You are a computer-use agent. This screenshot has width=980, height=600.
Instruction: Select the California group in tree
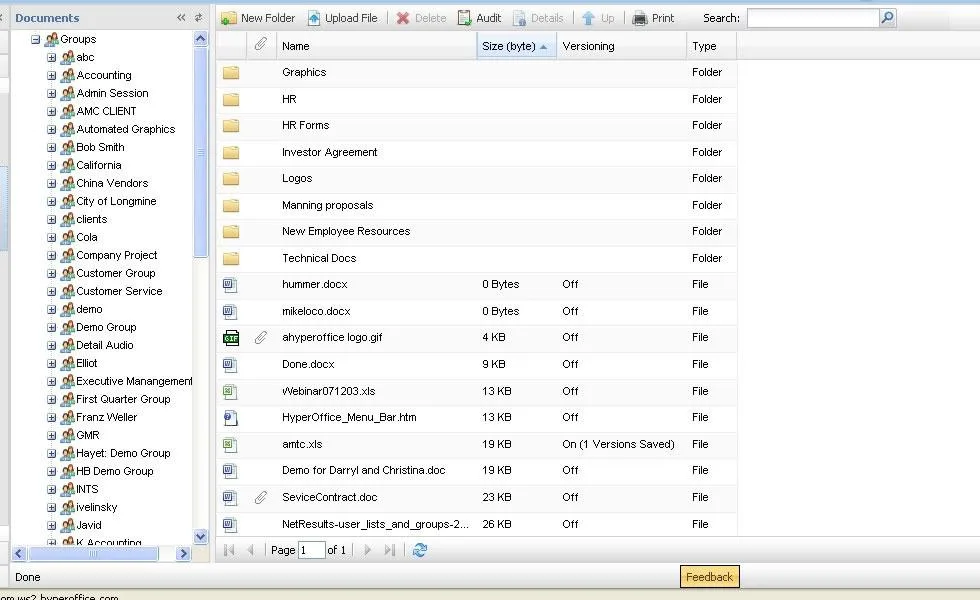pyautogui.click(x=99, y=165)
